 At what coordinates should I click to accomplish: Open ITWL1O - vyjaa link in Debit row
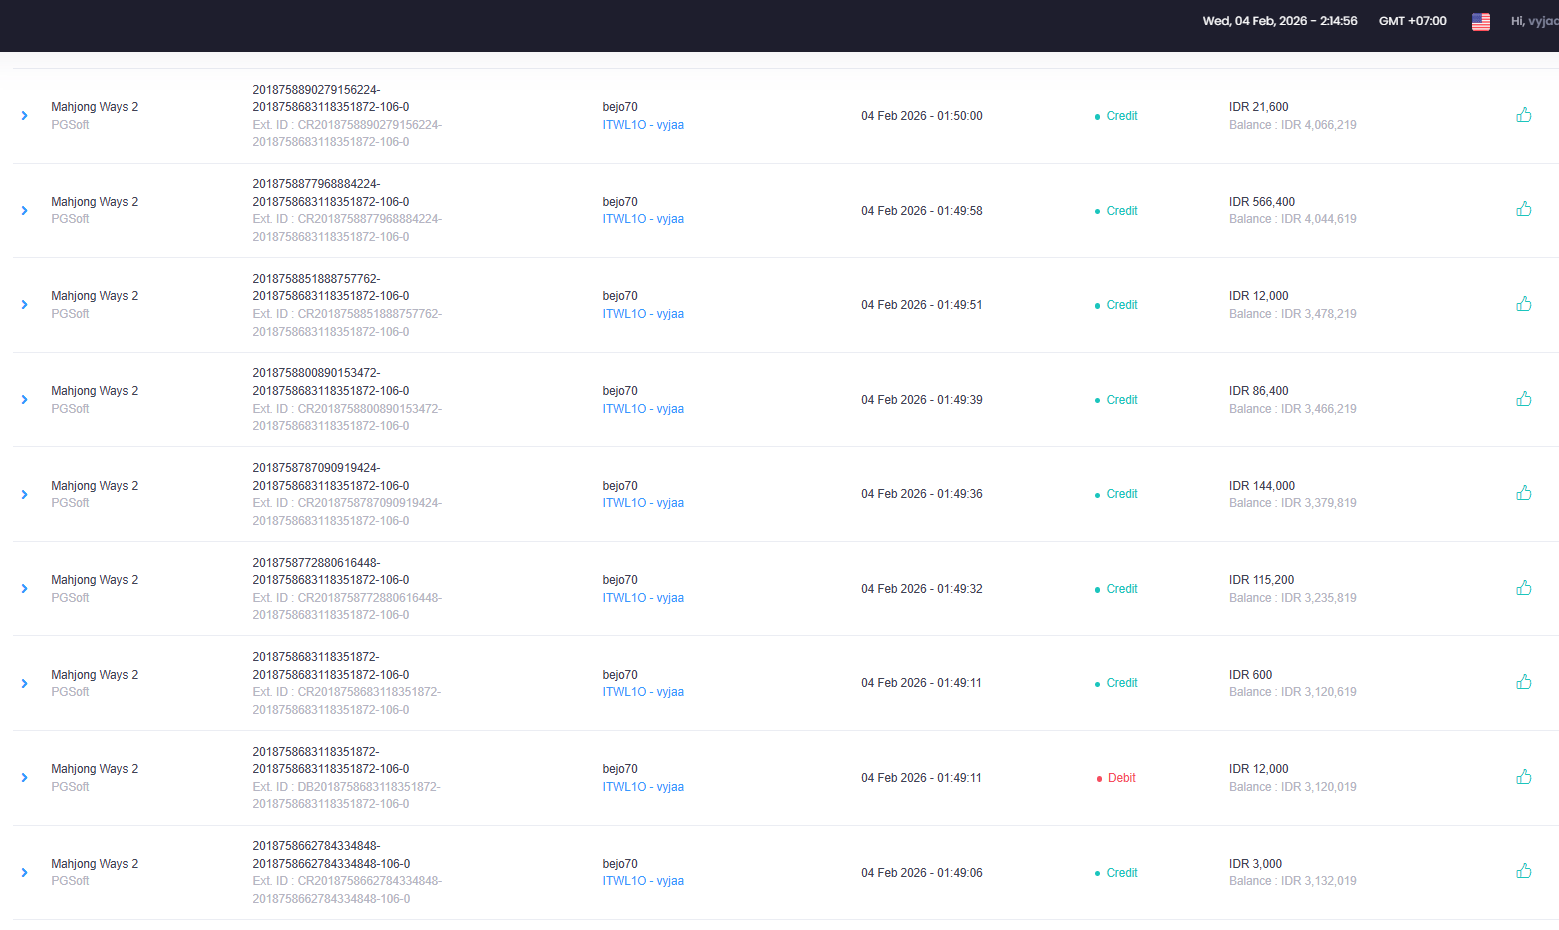(x=643, y=787)
